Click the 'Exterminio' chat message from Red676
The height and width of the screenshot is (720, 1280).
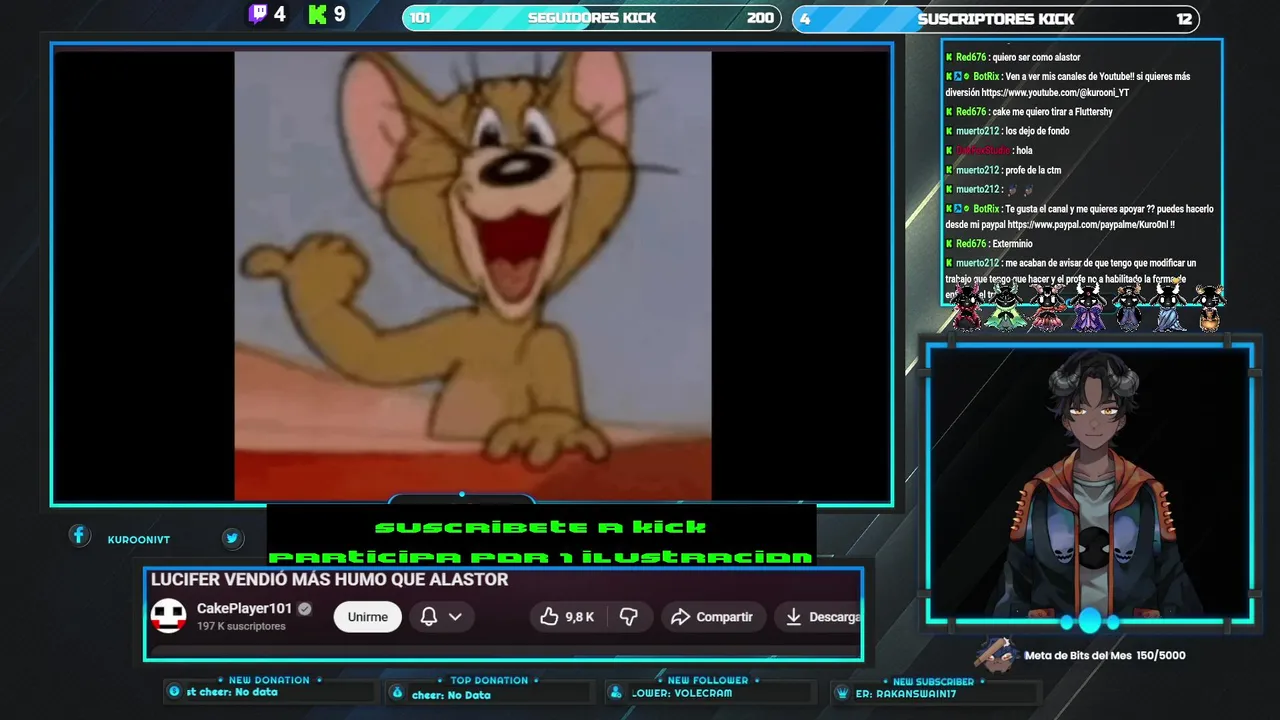pyautogui.click(x=989, y=244)
